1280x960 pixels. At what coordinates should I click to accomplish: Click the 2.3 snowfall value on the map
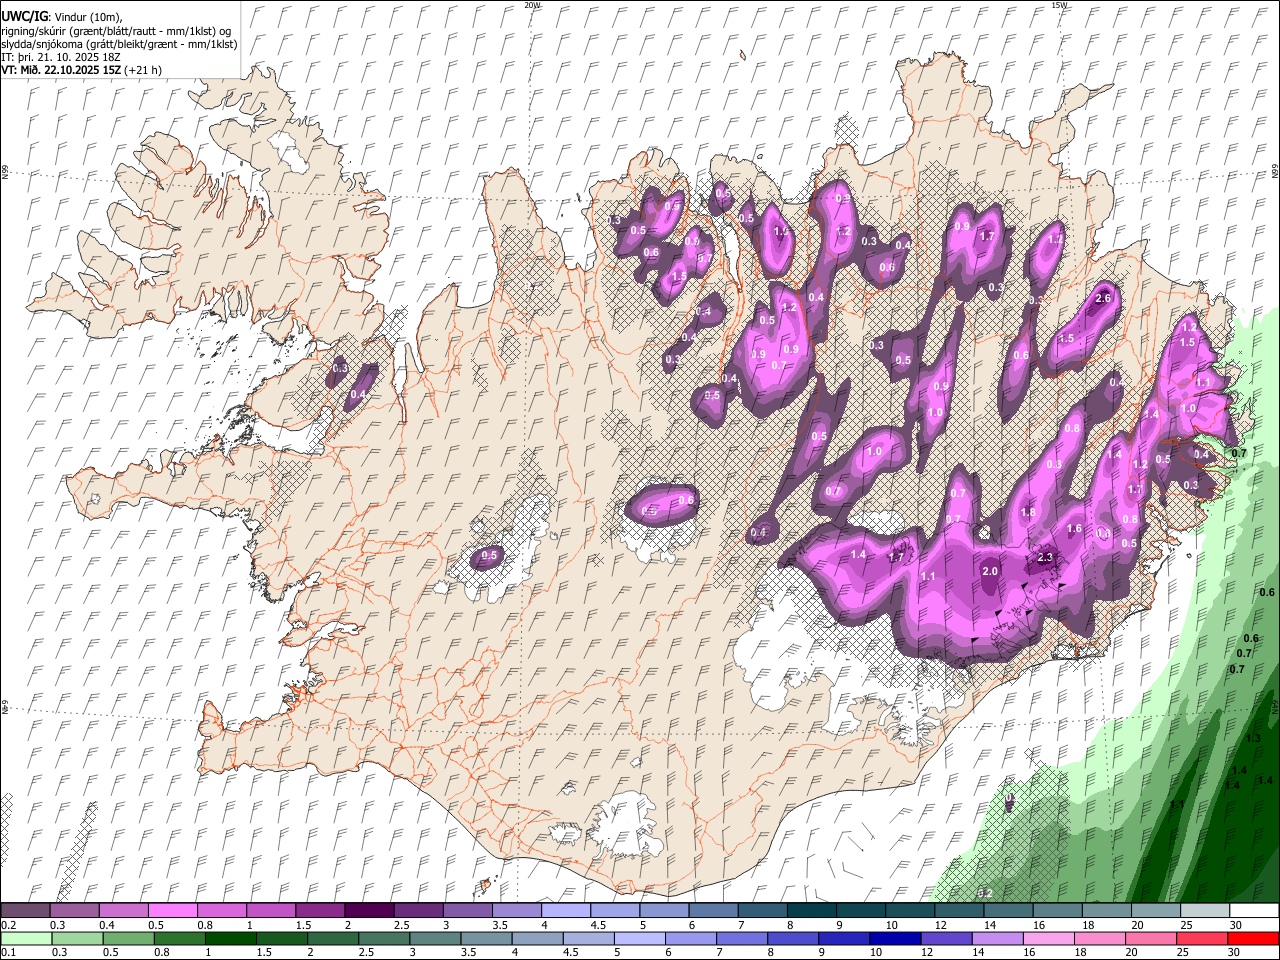tap(1046, 557)
